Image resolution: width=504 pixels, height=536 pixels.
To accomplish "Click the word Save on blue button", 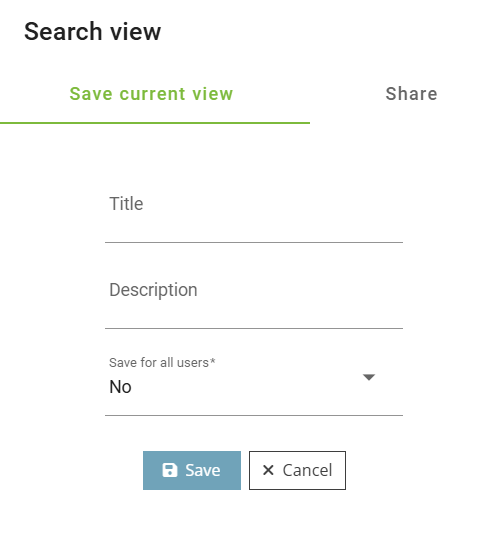I will [x=203, y=470].
